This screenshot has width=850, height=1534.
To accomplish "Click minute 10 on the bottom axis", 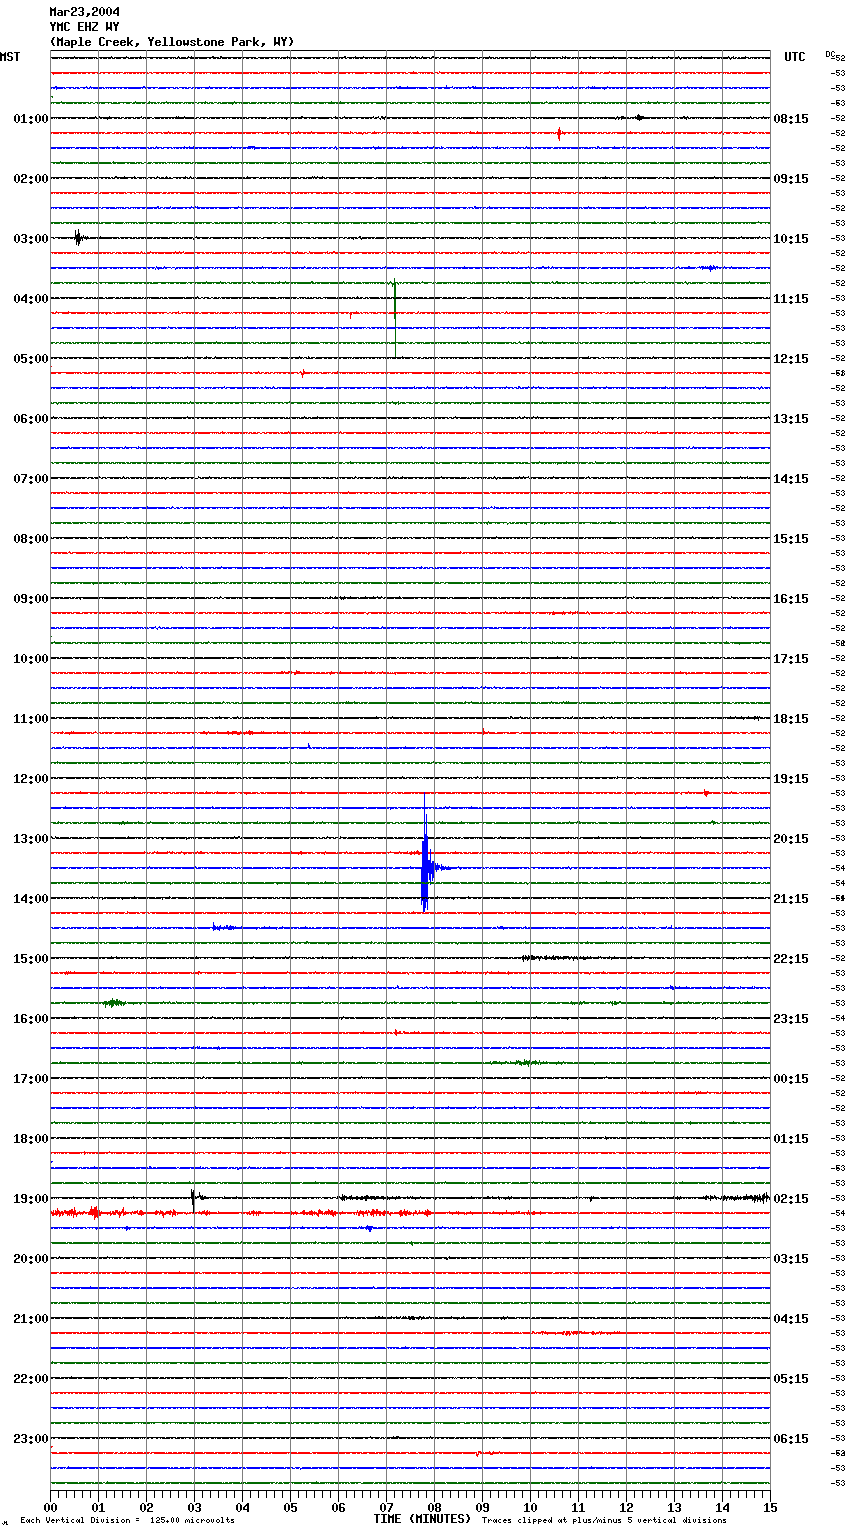I will pos(530,1507).
